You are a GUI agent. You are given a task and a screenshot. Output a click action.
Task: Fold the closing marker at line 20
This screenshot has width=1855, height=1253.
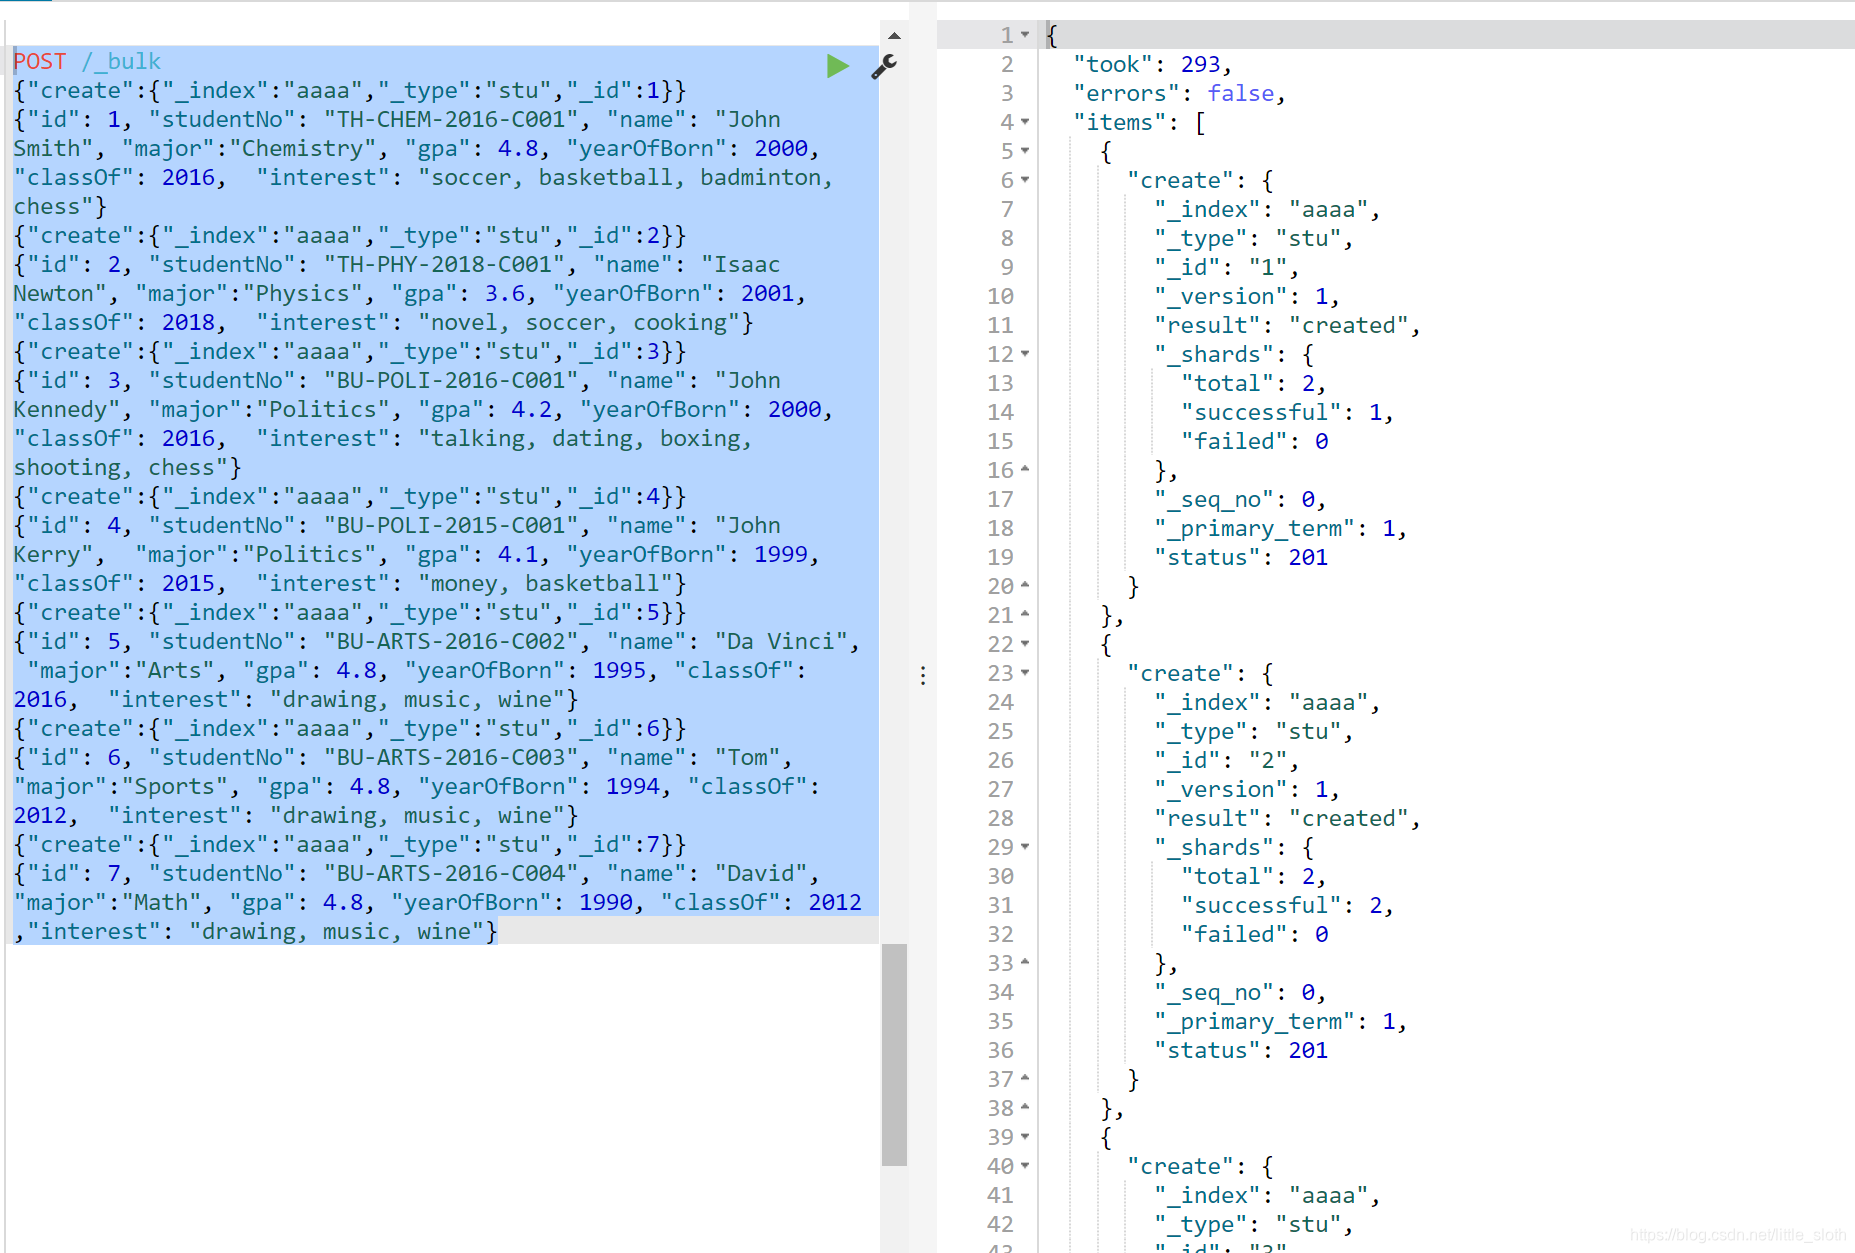1025,586
